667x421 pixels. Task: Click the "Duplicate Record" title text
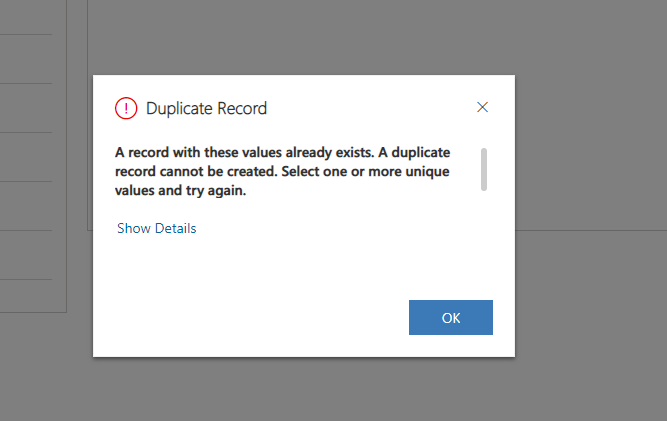(206, 108)
